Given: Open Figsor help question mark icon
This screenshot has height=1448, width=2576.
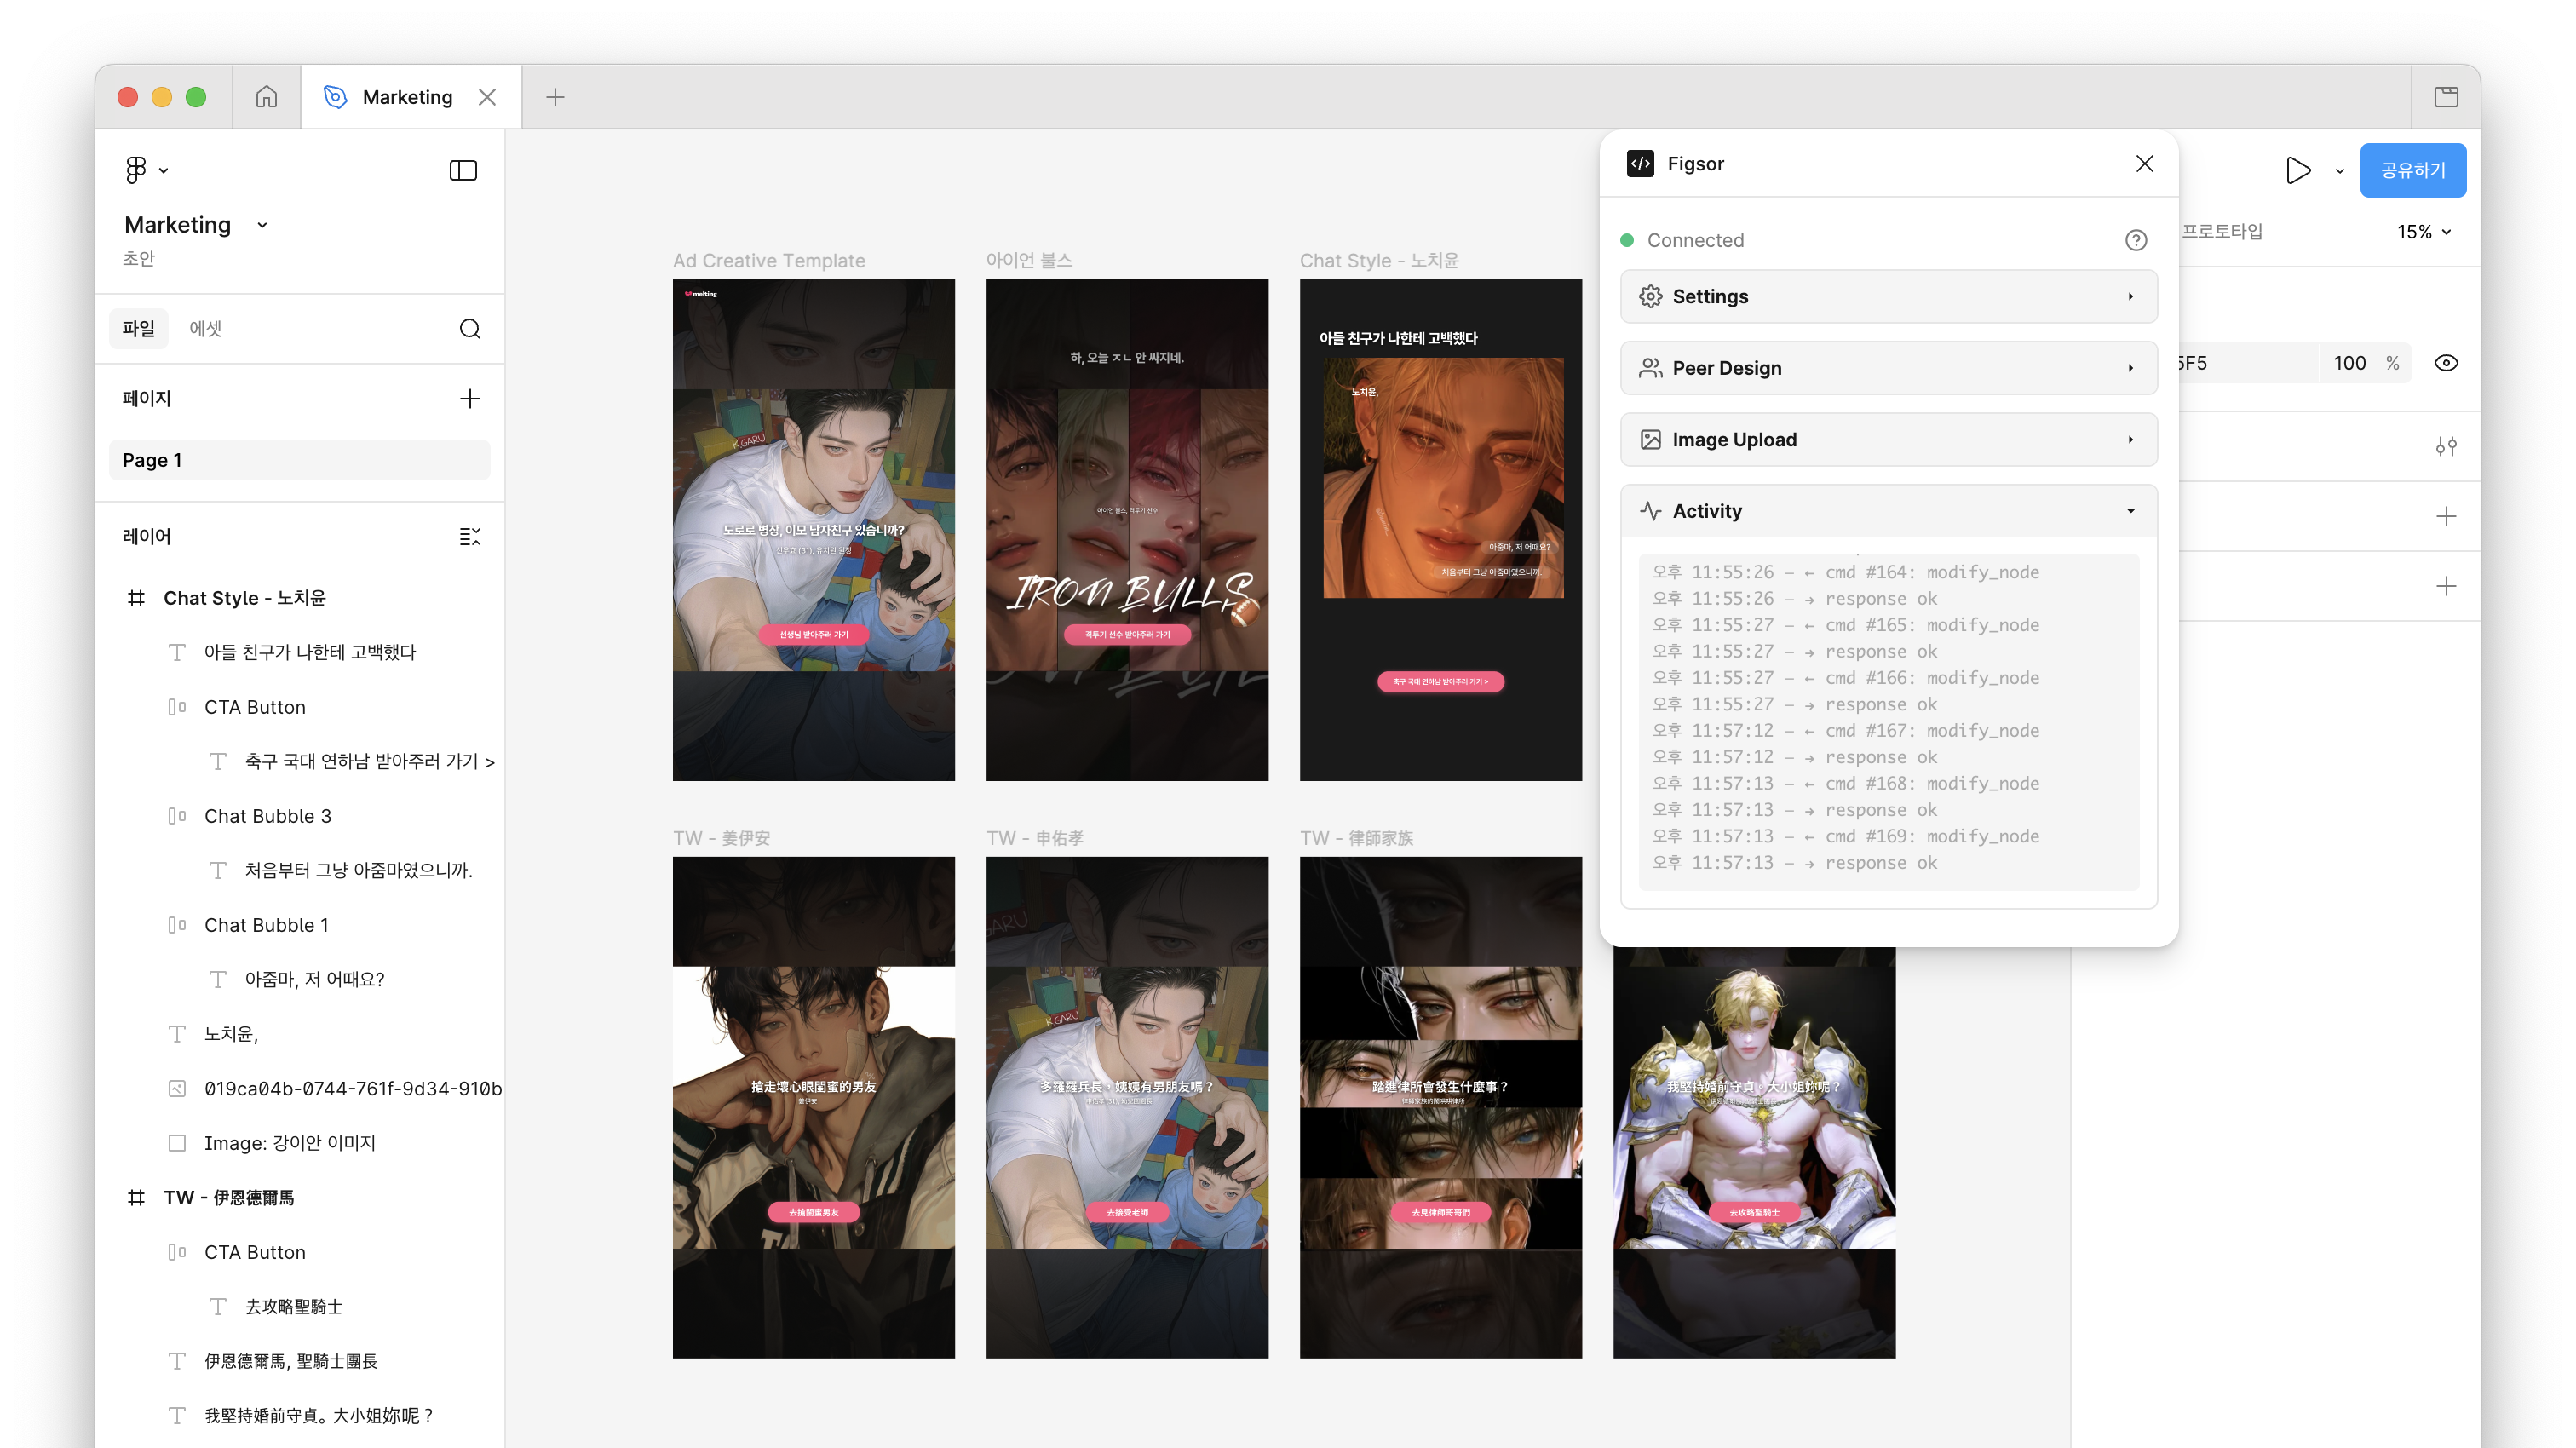Looking at the screenshot, I should (2136, 240).
